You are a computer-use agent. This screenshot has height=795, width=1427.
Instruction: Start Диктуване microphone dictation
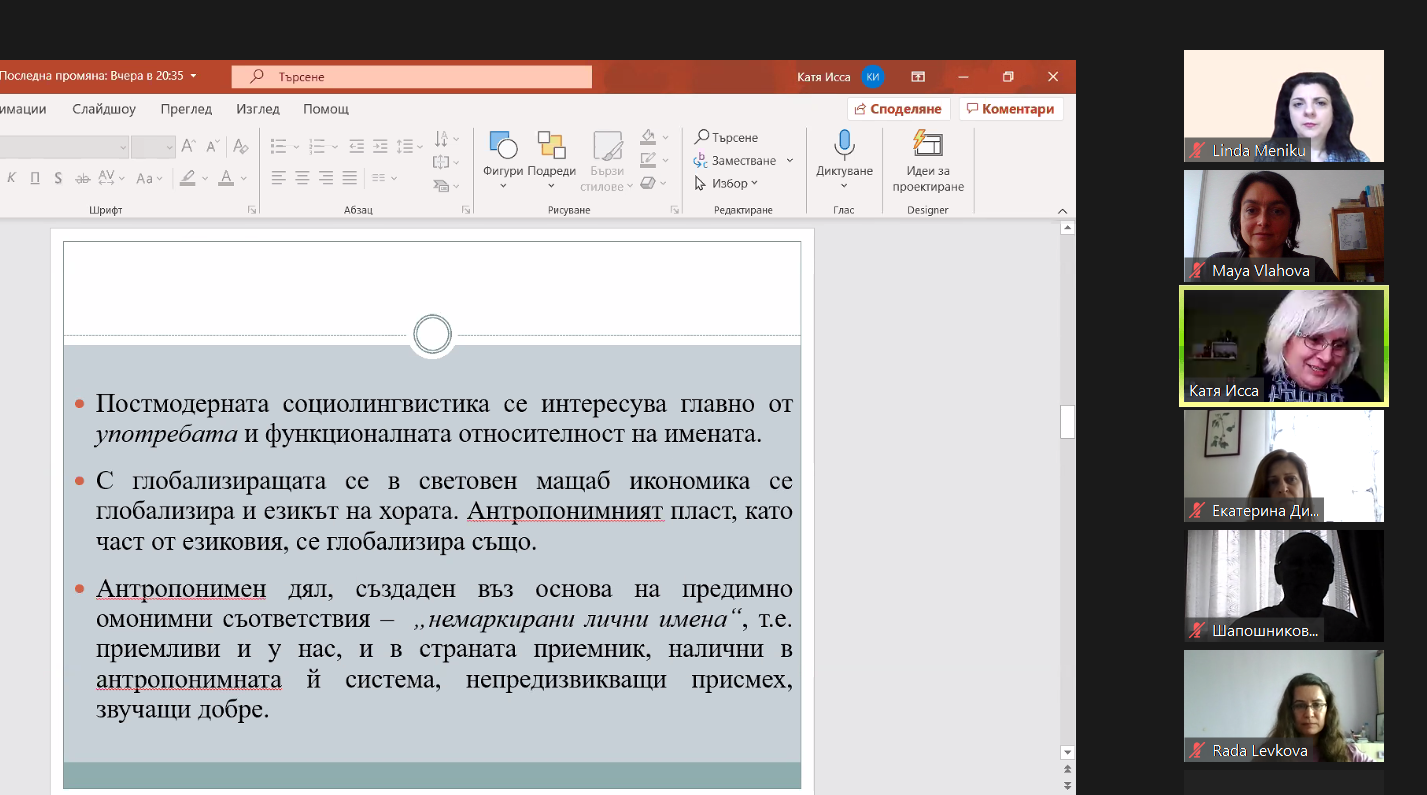point(843,146)
